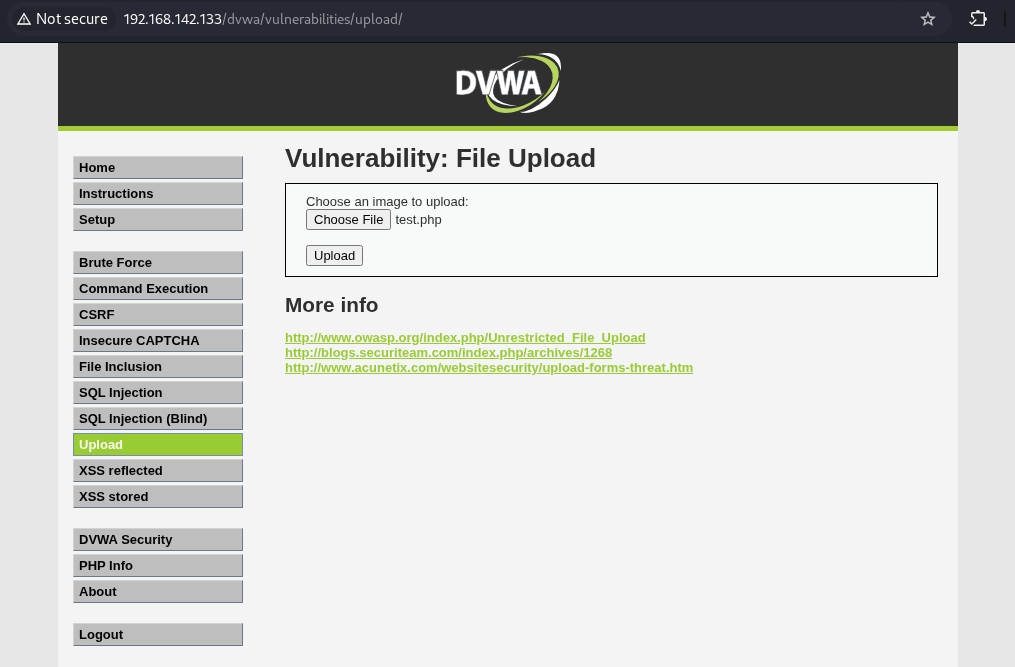Click the bookmark star icon
The height and width of the screenshot is (667, 1015).
(928, 19)
